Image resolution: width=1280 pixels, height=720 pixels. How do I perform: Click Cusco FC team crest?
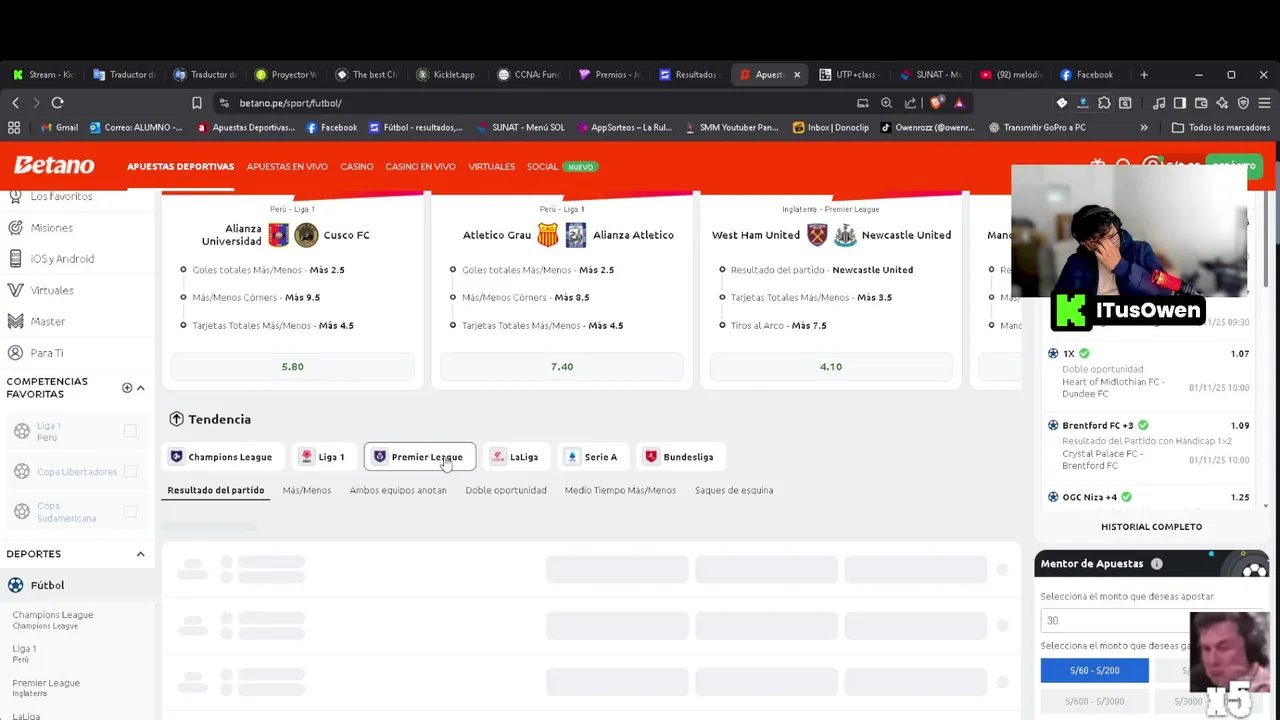click(306, 235)
